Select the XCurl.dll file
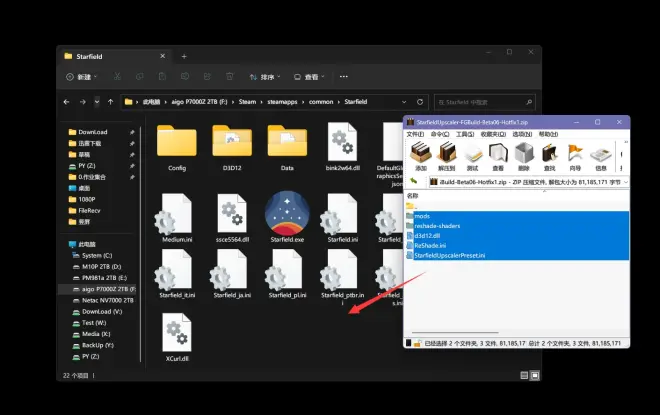 (177, 337)
